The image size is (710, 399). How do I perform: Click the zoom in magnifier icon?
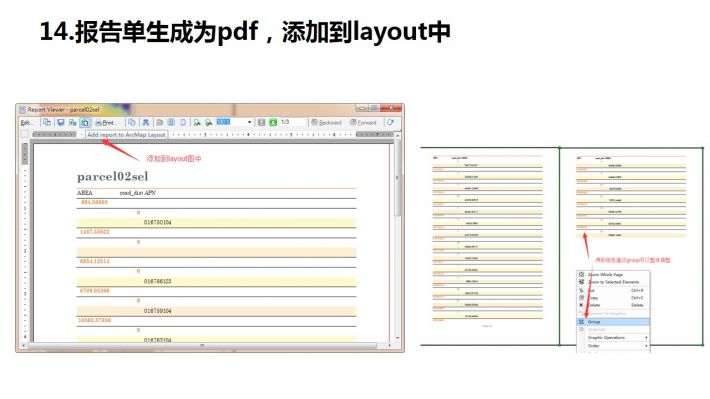tap(197, 123)
